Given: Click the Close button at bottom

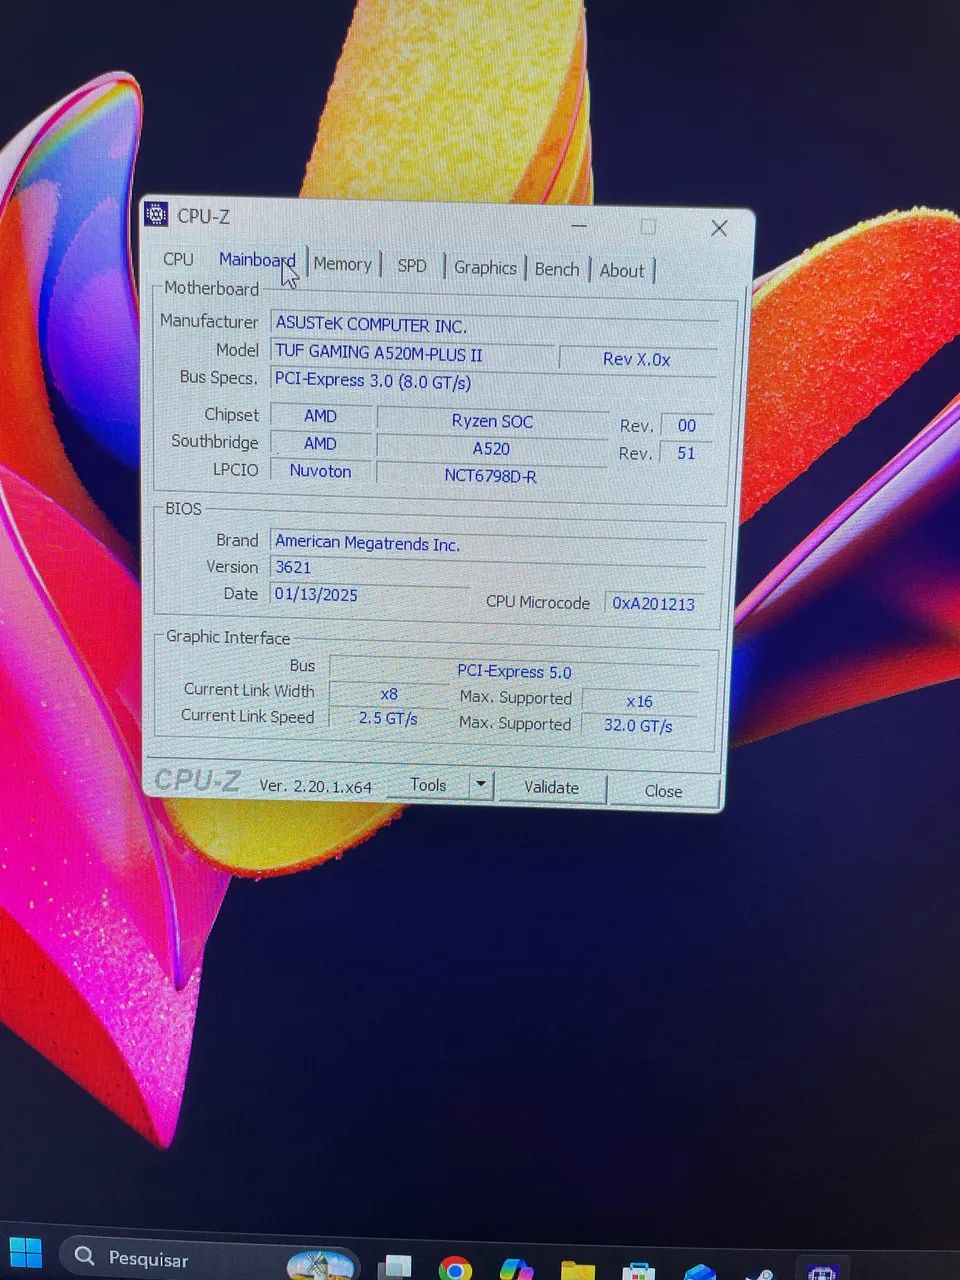Looking at the screenshot, I should click(663, 791).
